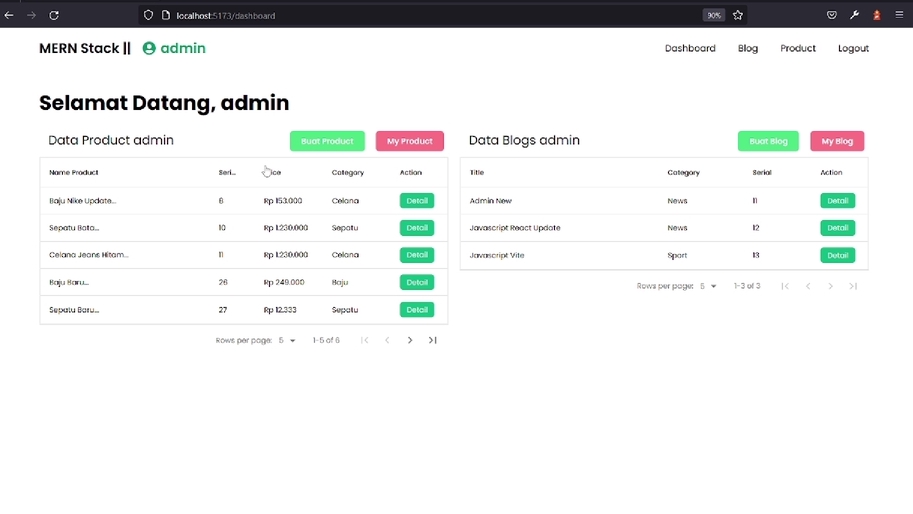Open the wrench developer tools icon
Screen dimensions: 913x514
point(854,15)
